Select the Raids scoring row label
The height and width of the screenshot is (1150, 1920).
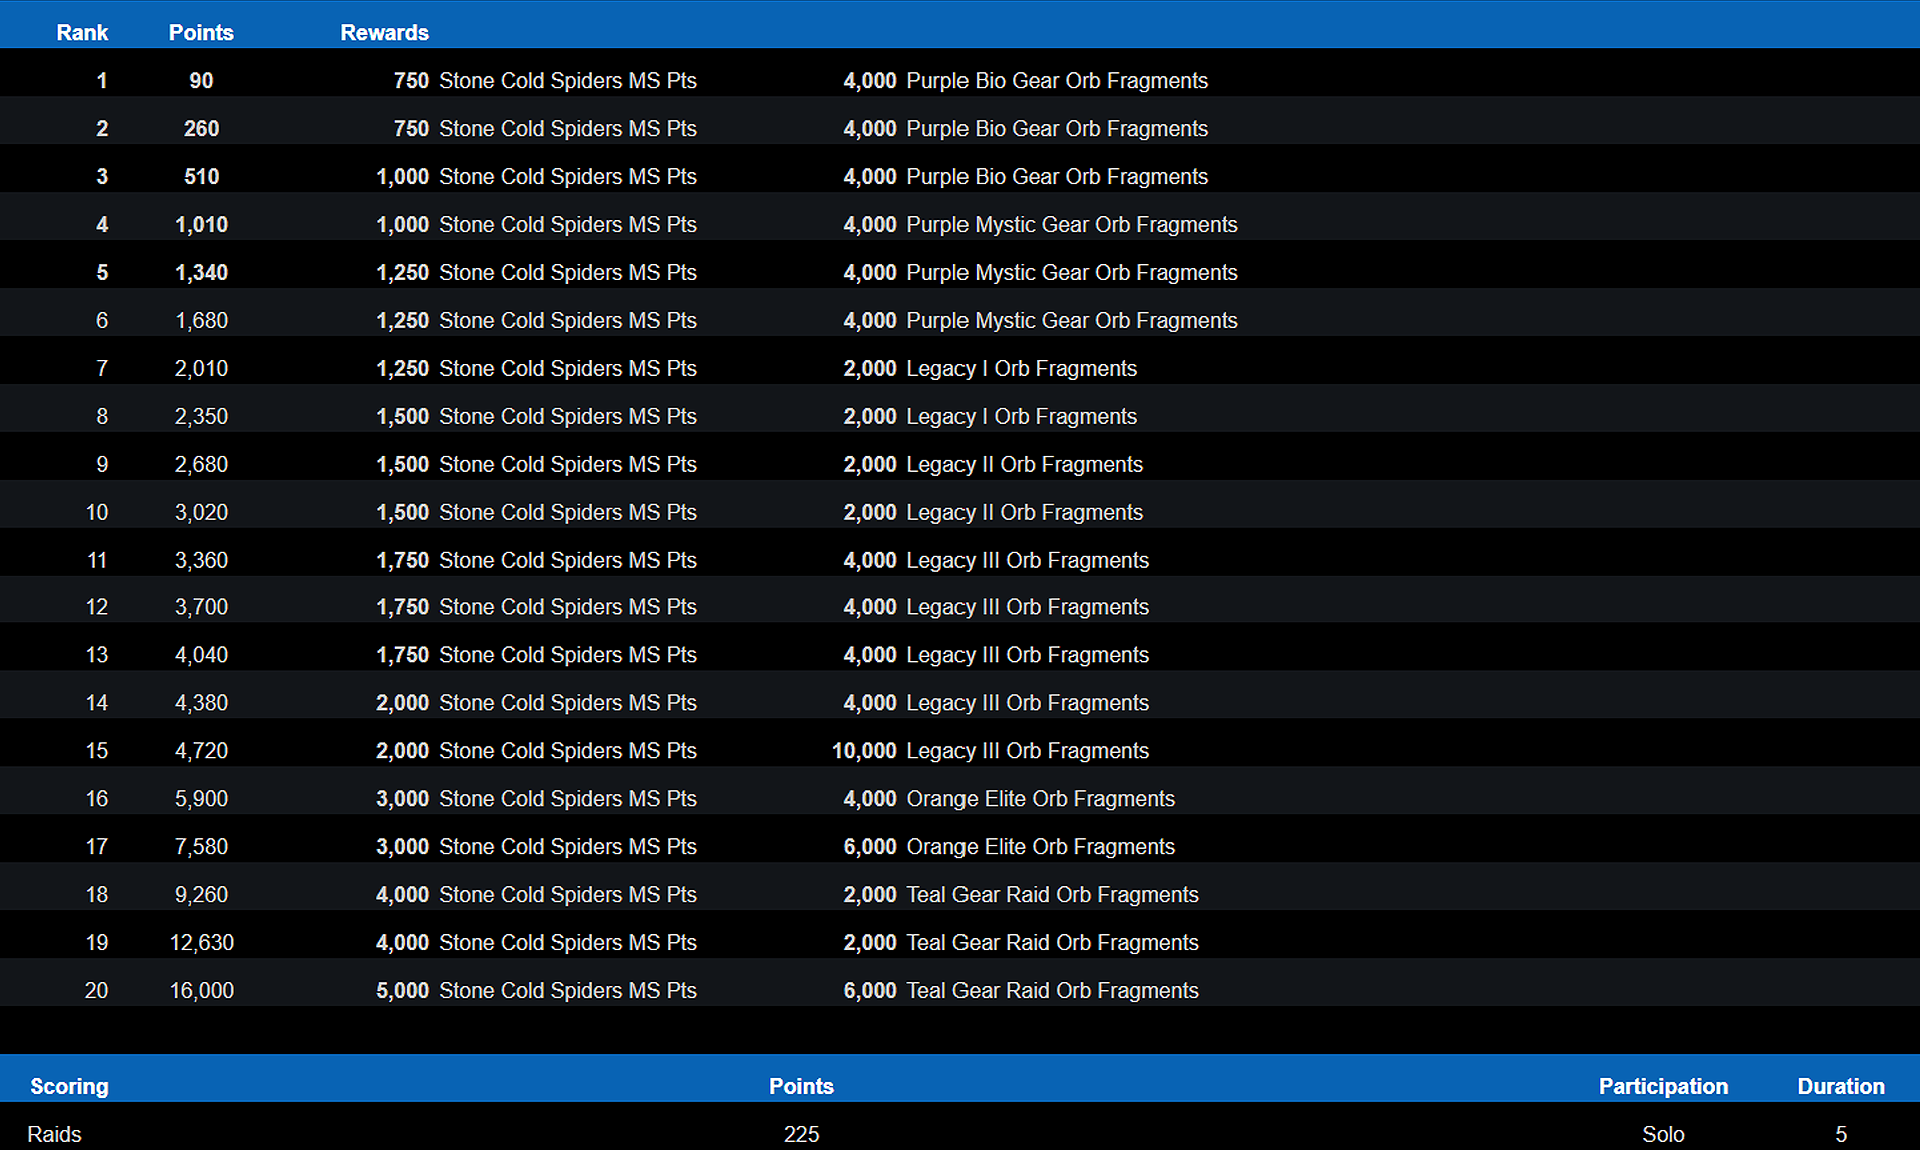coord(54,1134)
